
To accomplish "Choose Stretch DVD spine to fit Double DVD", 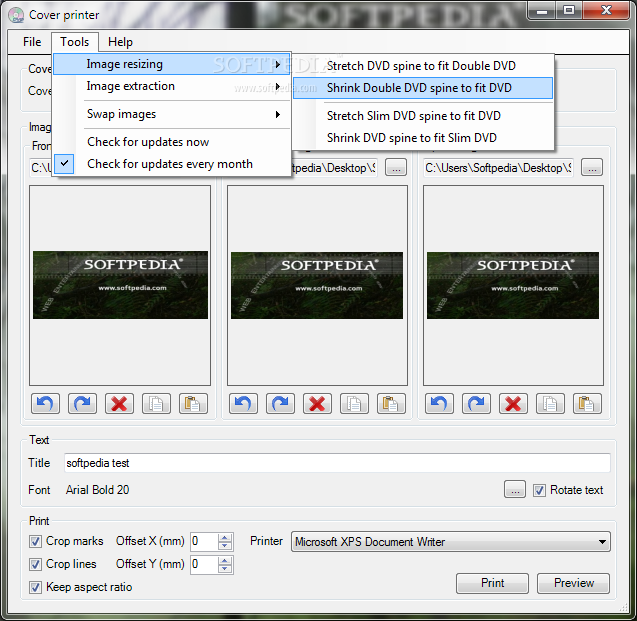I will coord(423,66).
